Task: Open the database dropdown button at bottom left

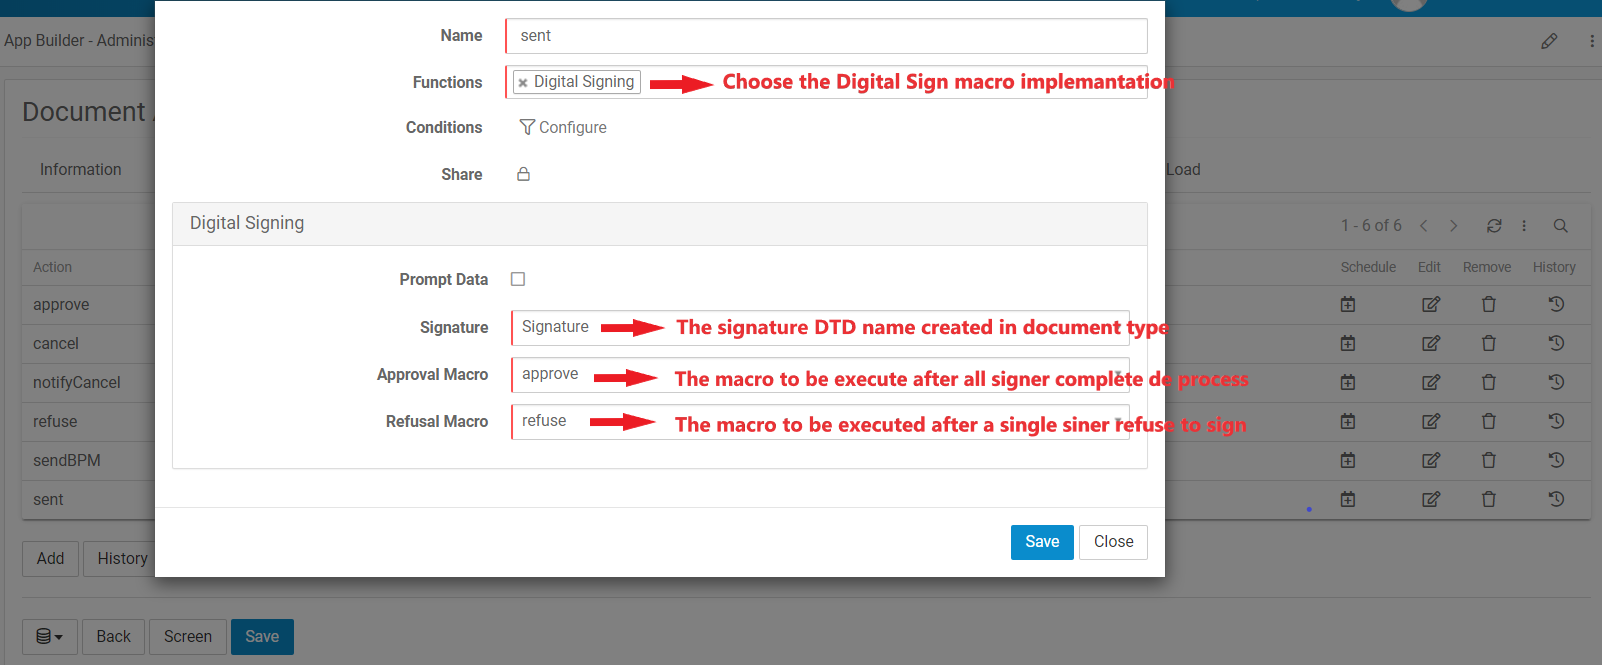Action: 49,637
